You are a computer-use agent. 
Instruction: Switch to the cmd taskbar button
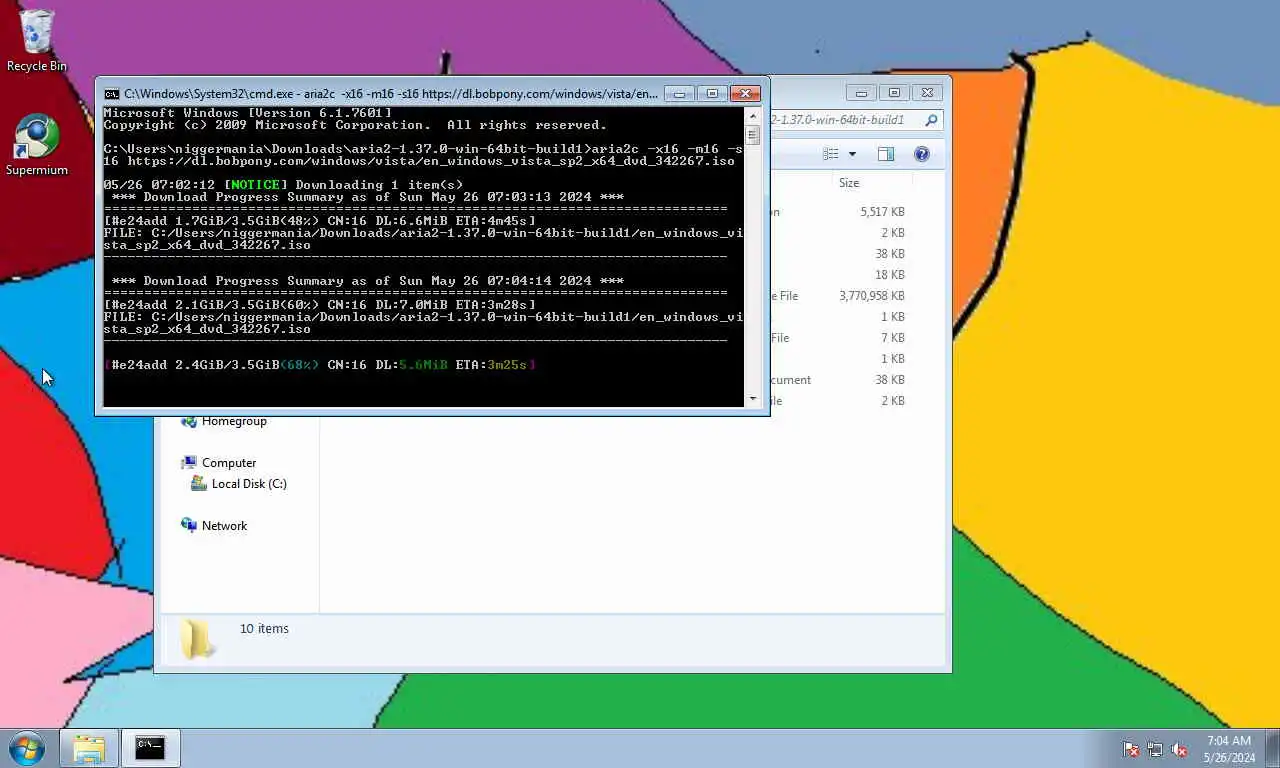pyautogui.click(x=150, y=748)
